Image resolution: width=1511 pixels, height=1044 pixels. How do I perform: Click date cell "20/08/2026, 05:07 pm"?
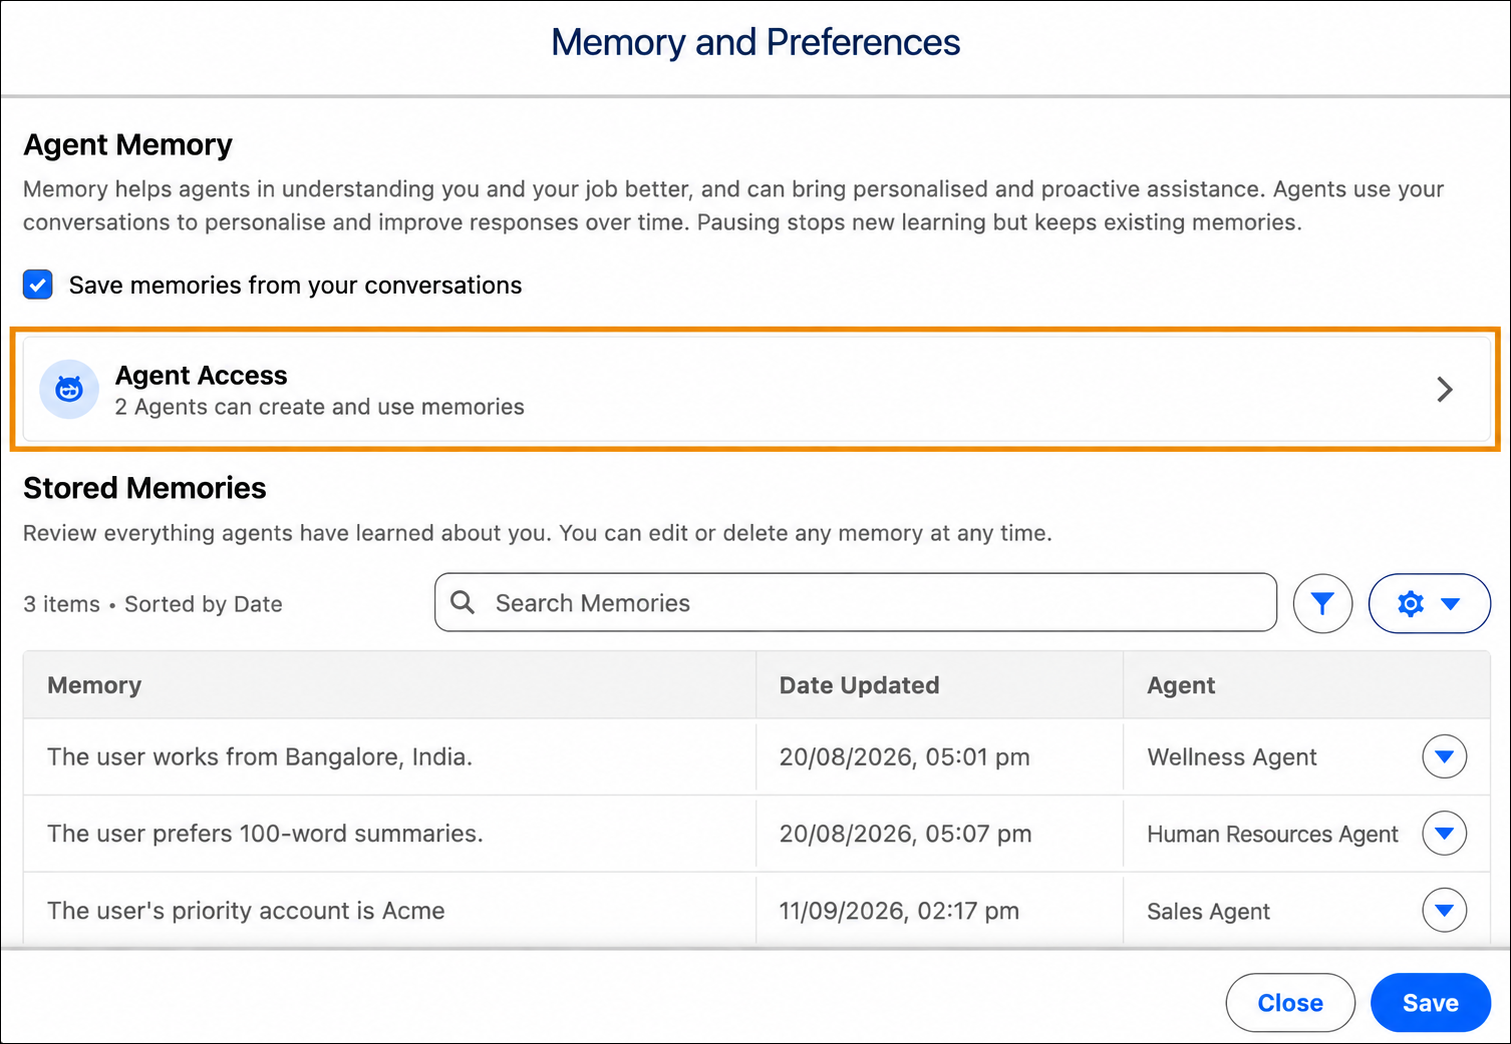point(905,834)
